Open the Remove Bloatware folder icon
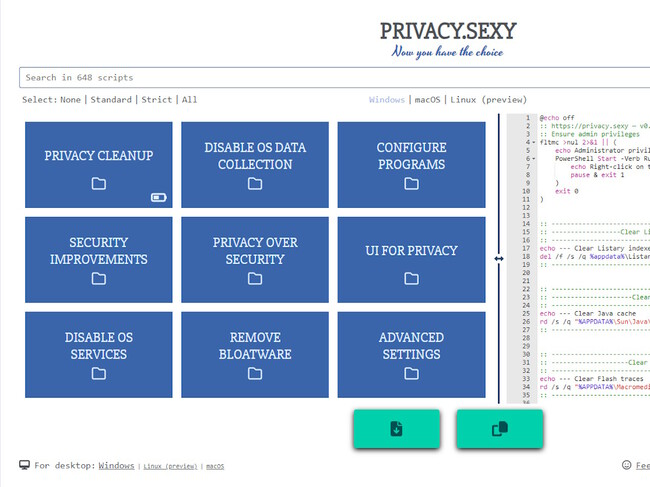 tap(255, 373)
